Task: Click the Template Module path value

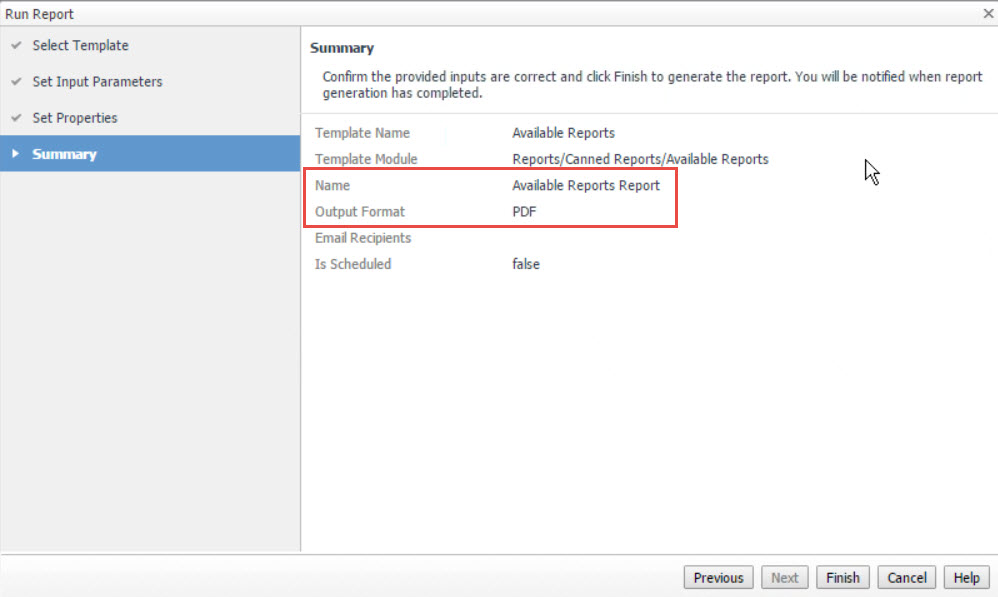Action: click(x=640, y=159)
